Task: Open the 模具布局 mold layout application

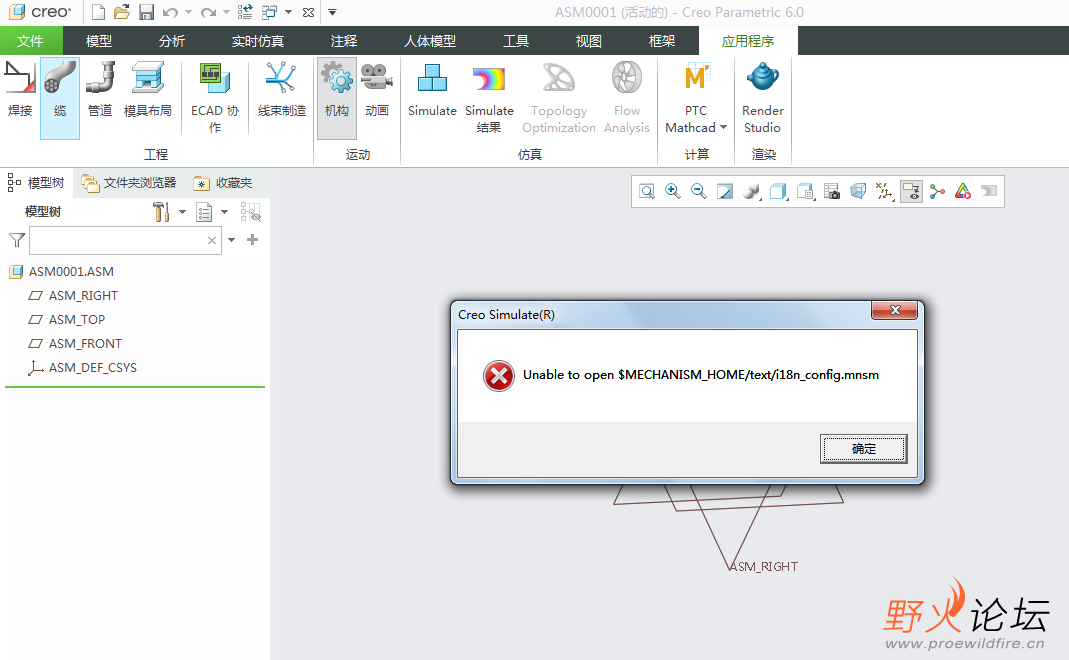Action: click(147, 89)
